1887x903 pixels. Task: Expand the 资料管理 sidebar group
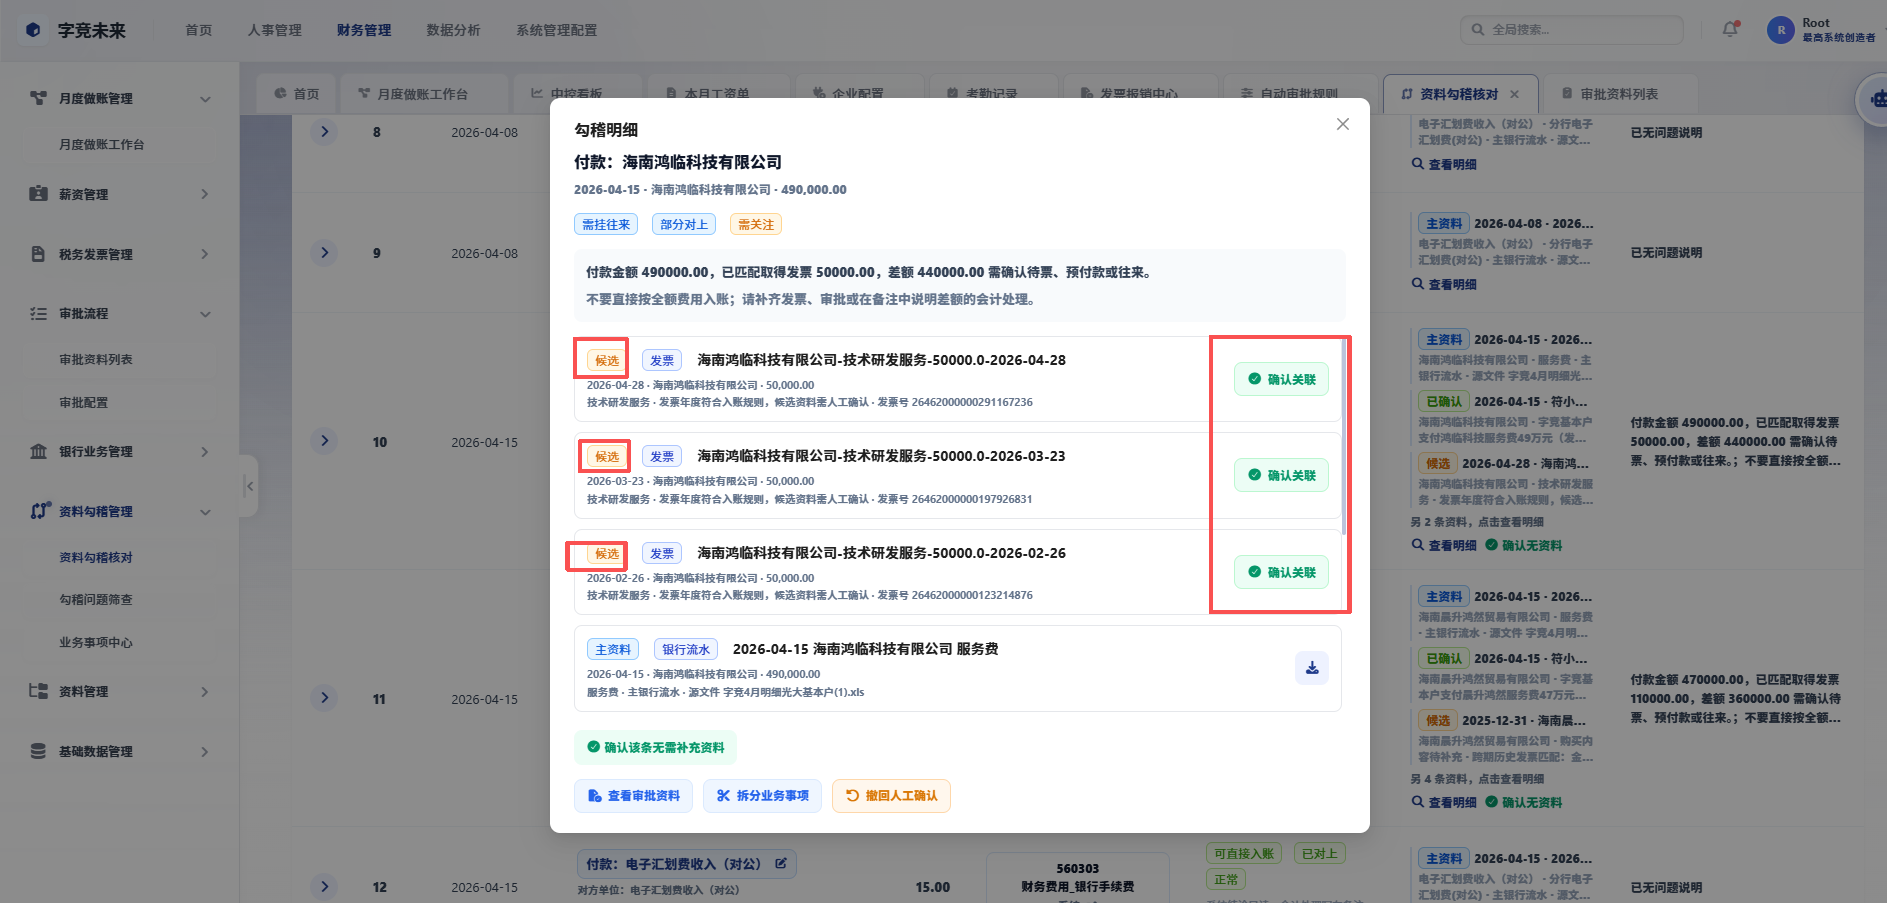pyautogui.click(x=120, y=692)
